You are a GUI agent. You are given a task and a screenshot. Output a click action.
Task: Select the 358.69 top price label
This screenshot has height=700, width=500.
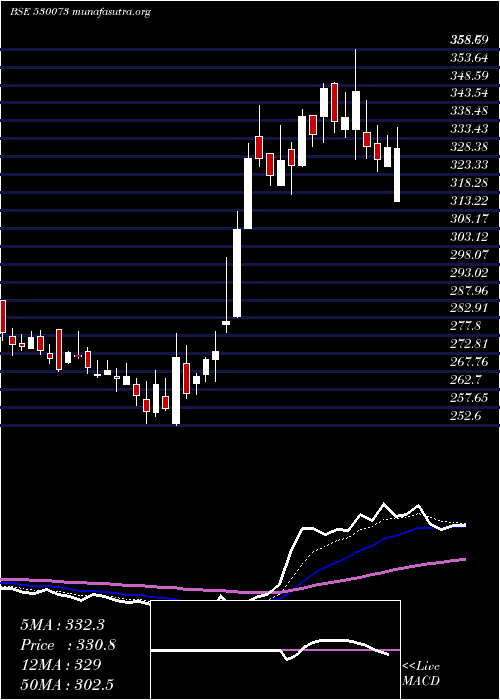pos(468,41)
